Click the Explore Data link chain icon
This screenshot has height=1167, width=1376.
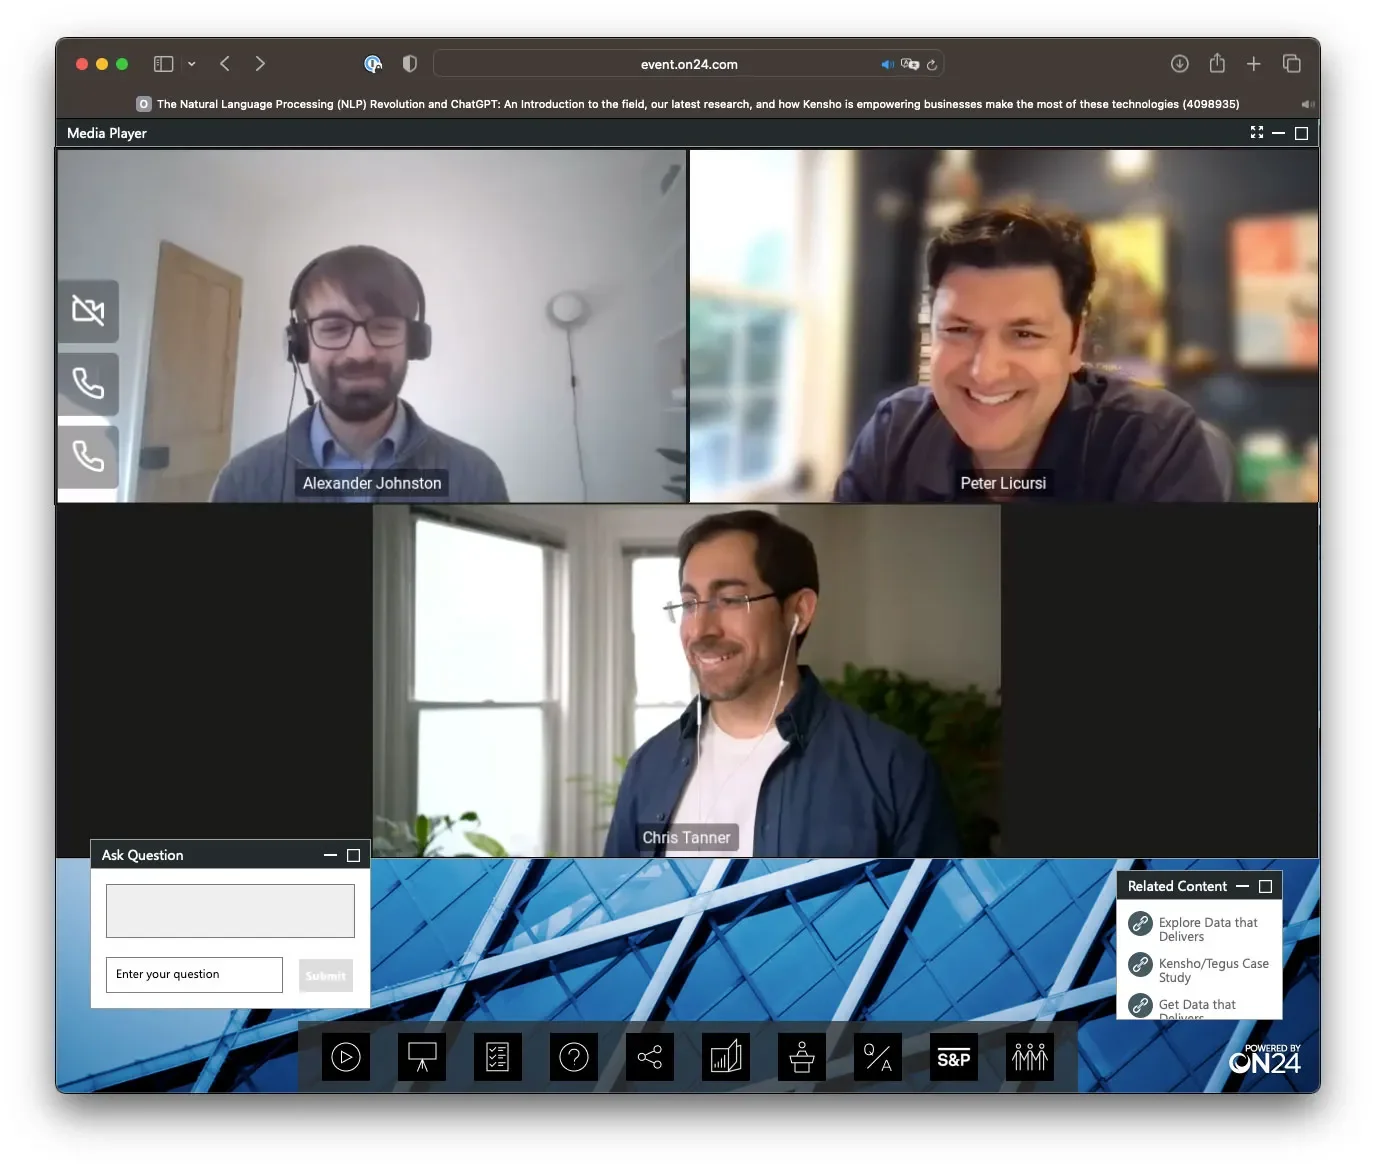pos(1141,924)
